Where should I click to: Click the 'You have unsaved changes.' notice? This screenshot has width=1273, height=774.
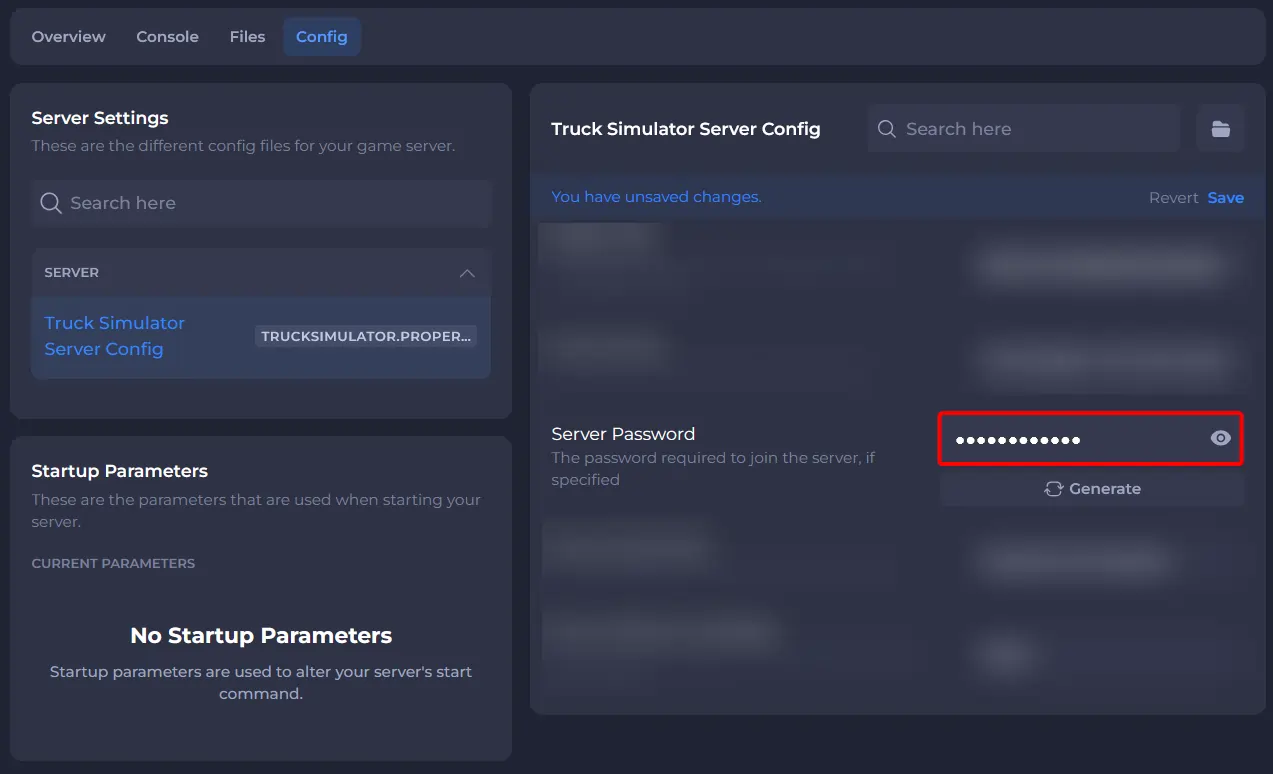click(x=656, y=197)
